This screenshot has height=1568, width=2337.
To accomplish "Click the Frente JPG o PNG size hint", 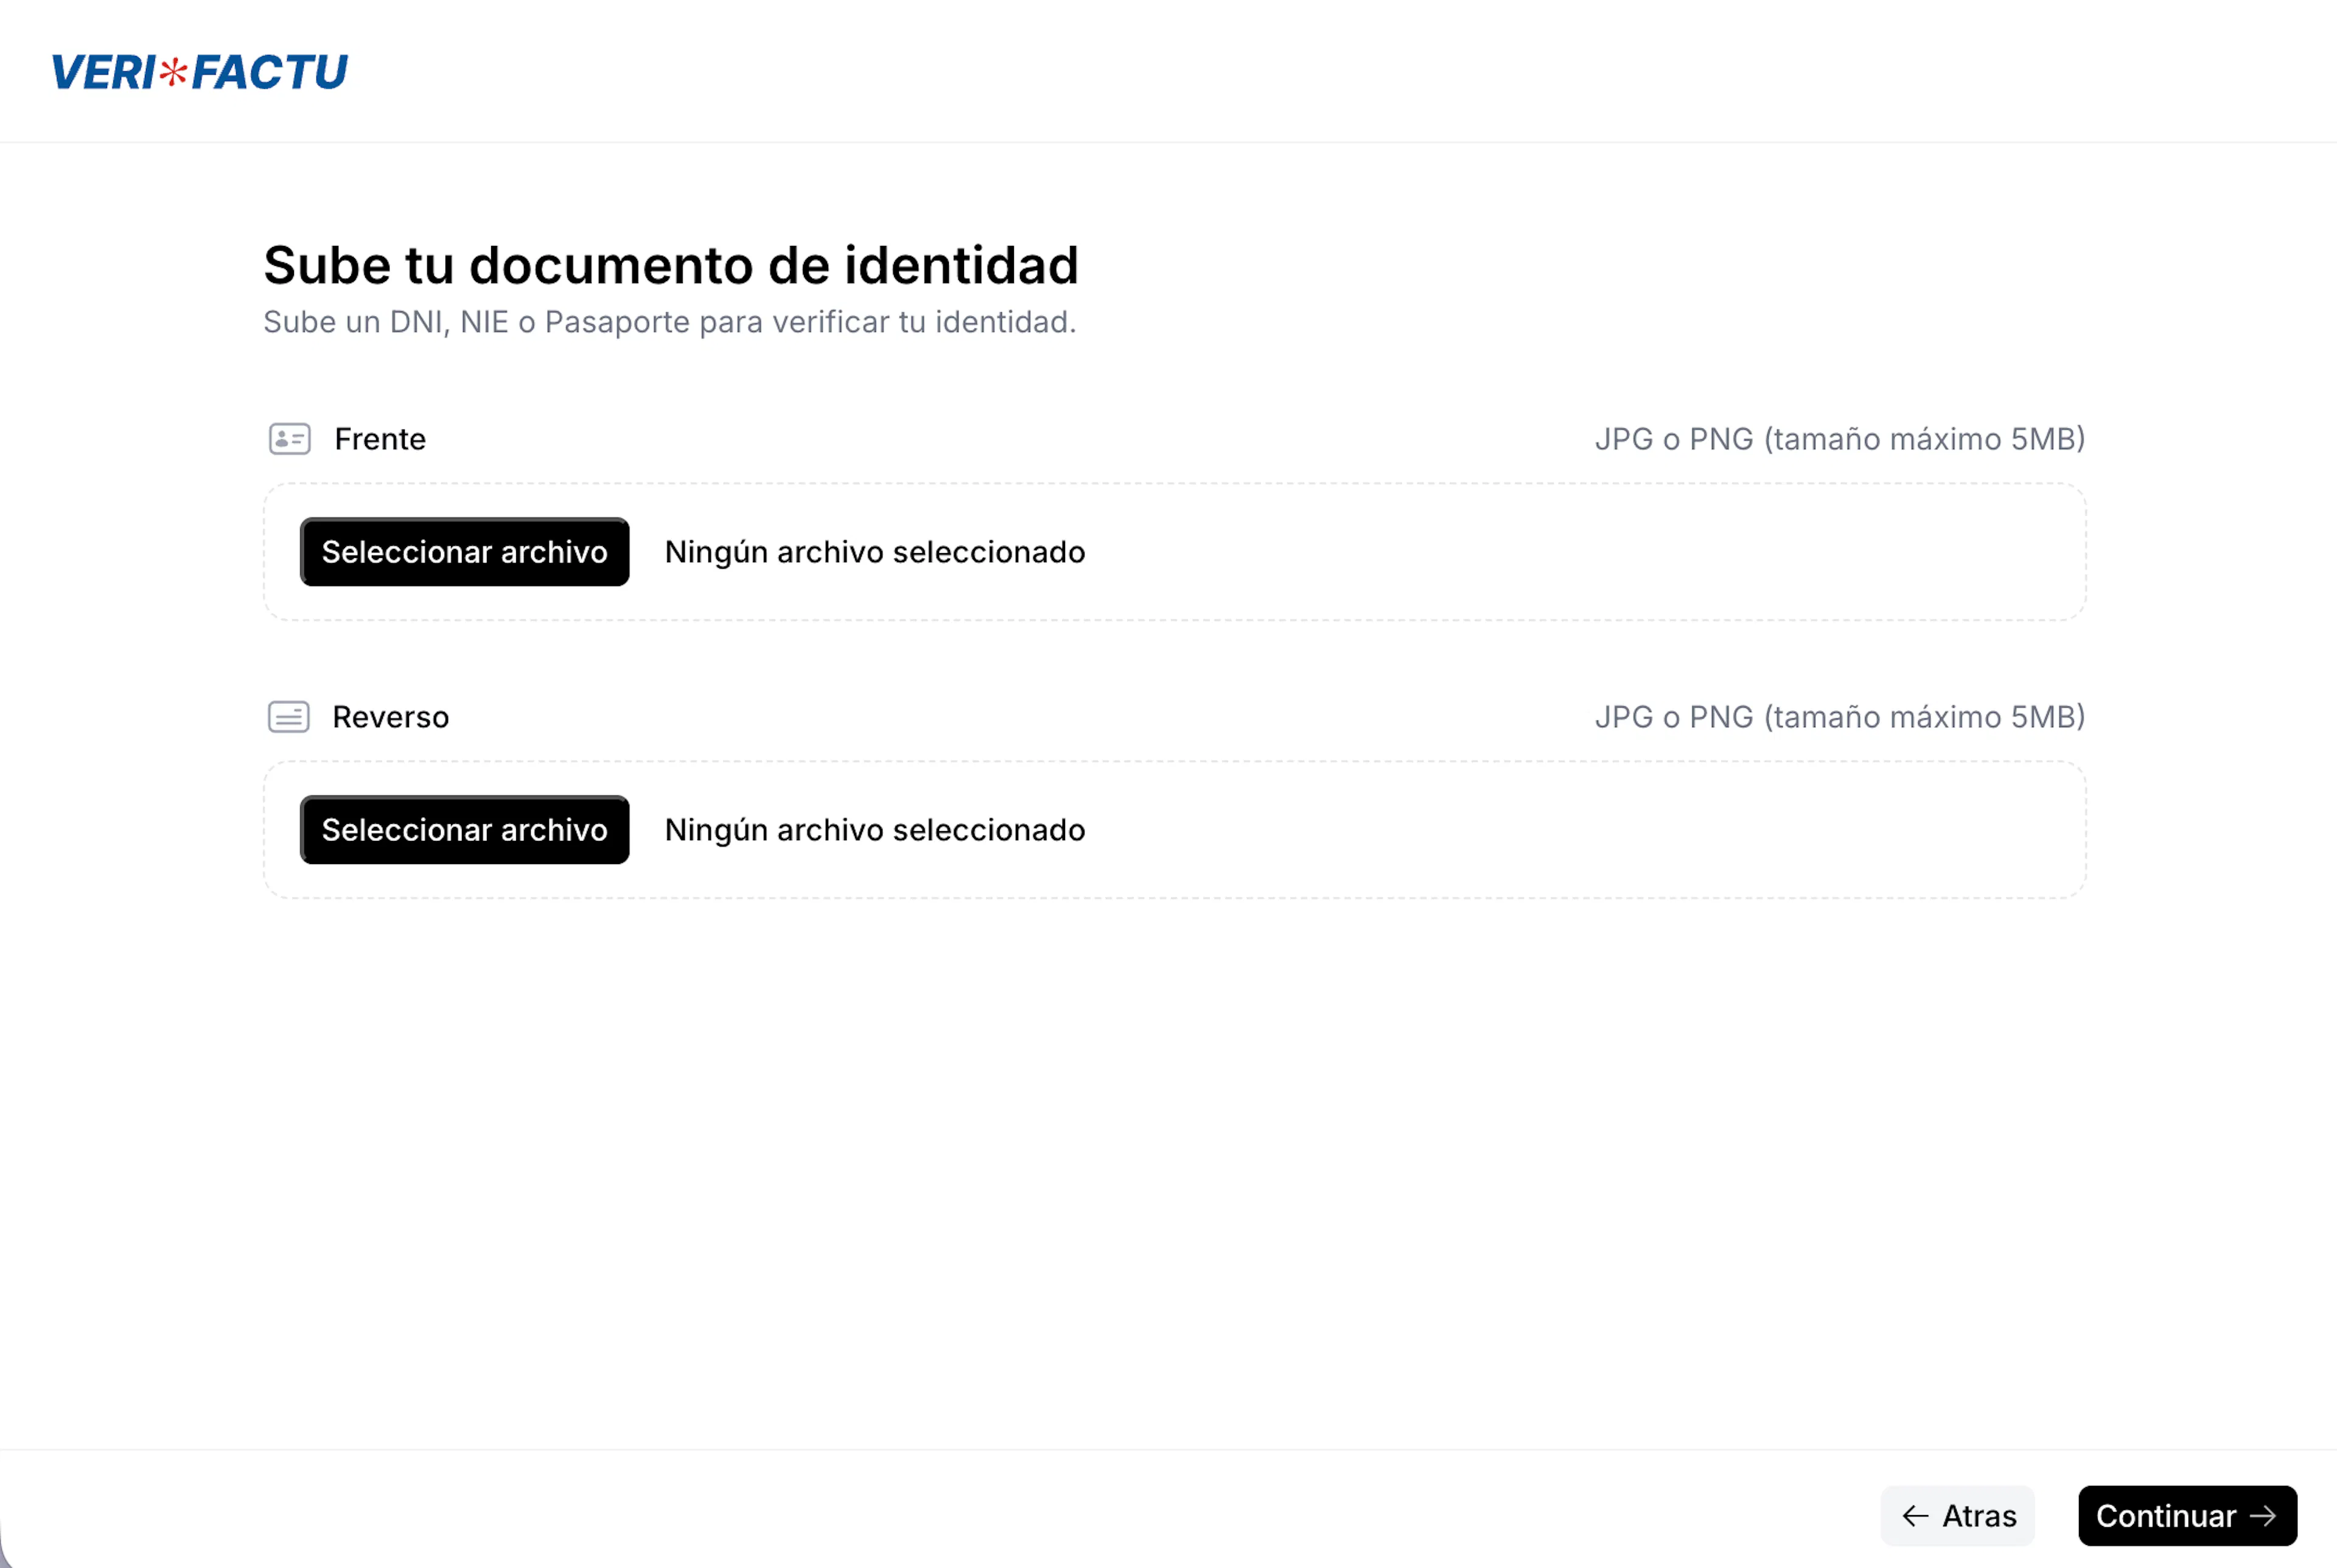I will (1839, 439).
